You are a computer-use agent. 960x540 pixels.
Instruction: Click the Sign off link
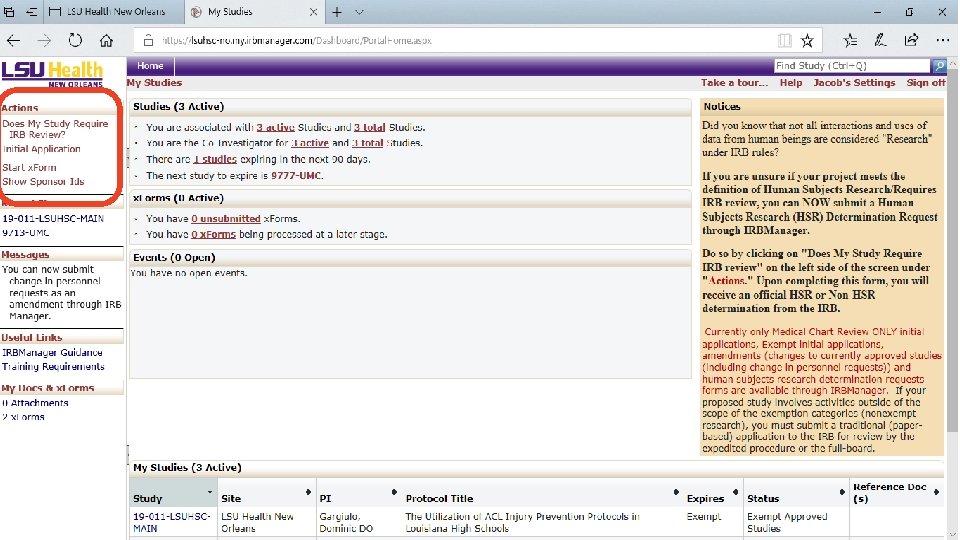[926, 83]
